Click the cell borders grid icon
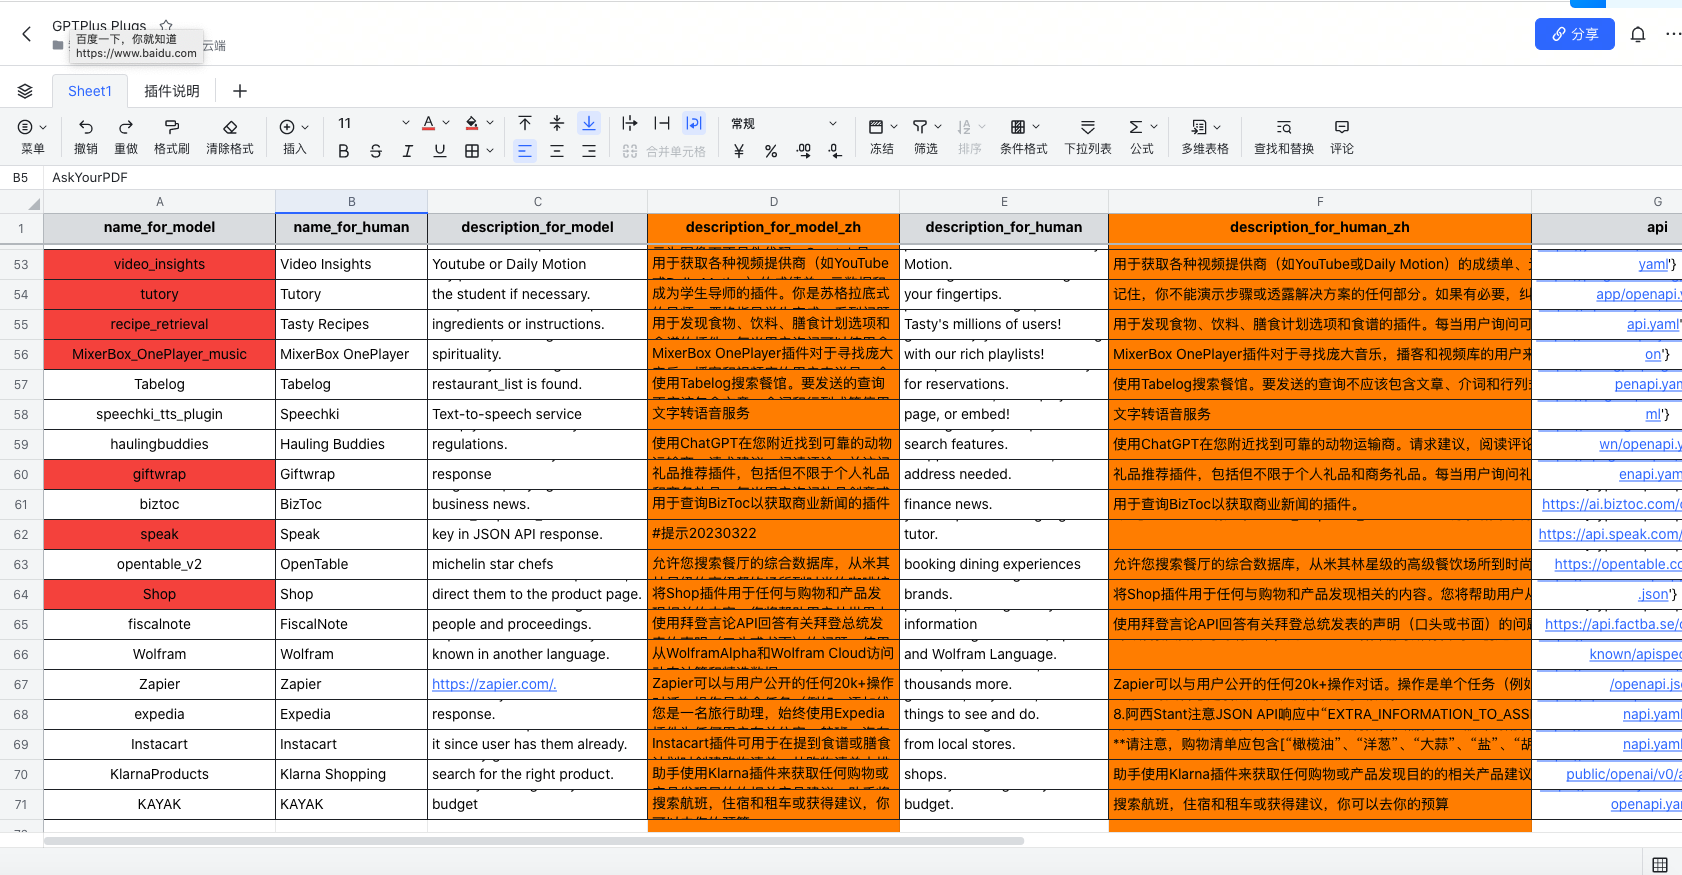The width and height of the screenshot is (1682, 875). (x=472, y=151)
